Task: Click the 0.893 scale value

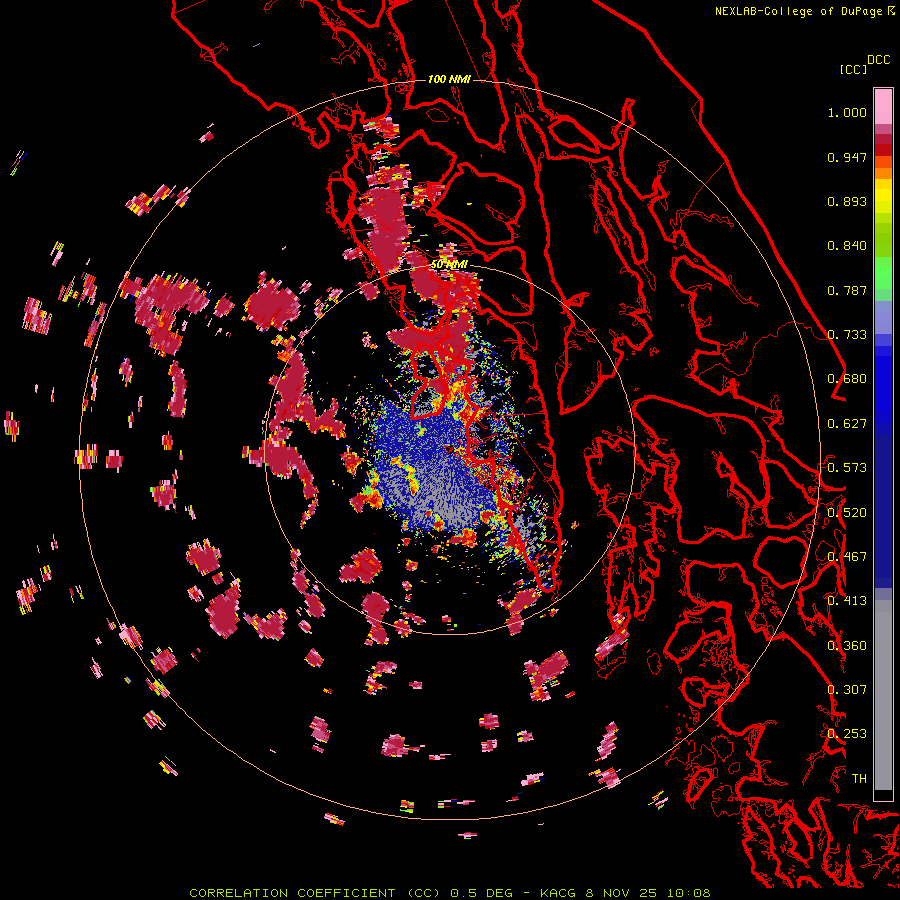Action: tap(847, 201)
